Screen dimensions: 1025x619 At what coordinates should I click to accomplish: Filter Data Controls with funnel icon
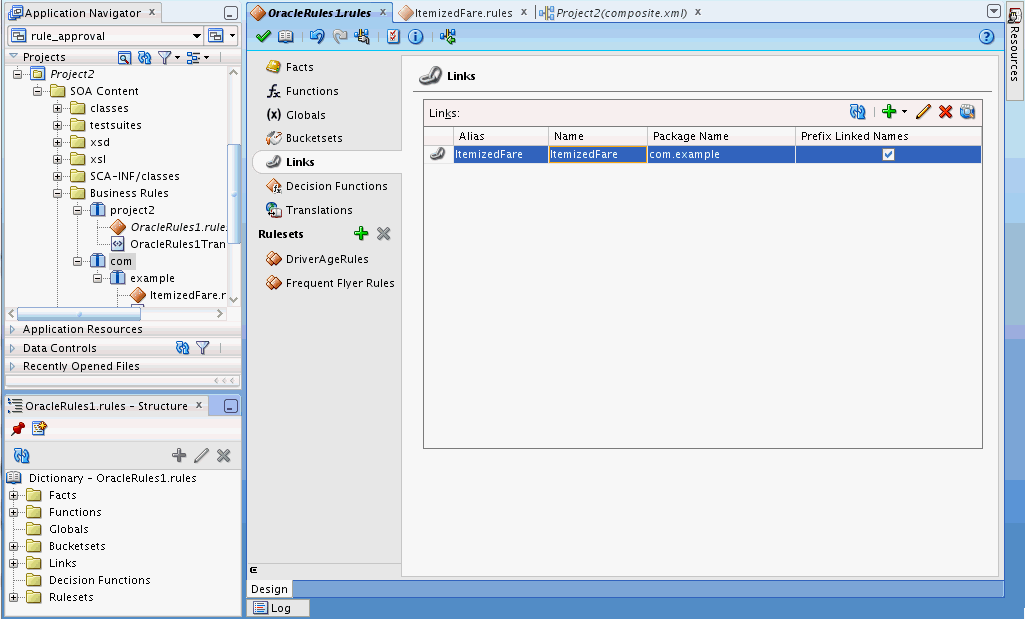point(203,348)
